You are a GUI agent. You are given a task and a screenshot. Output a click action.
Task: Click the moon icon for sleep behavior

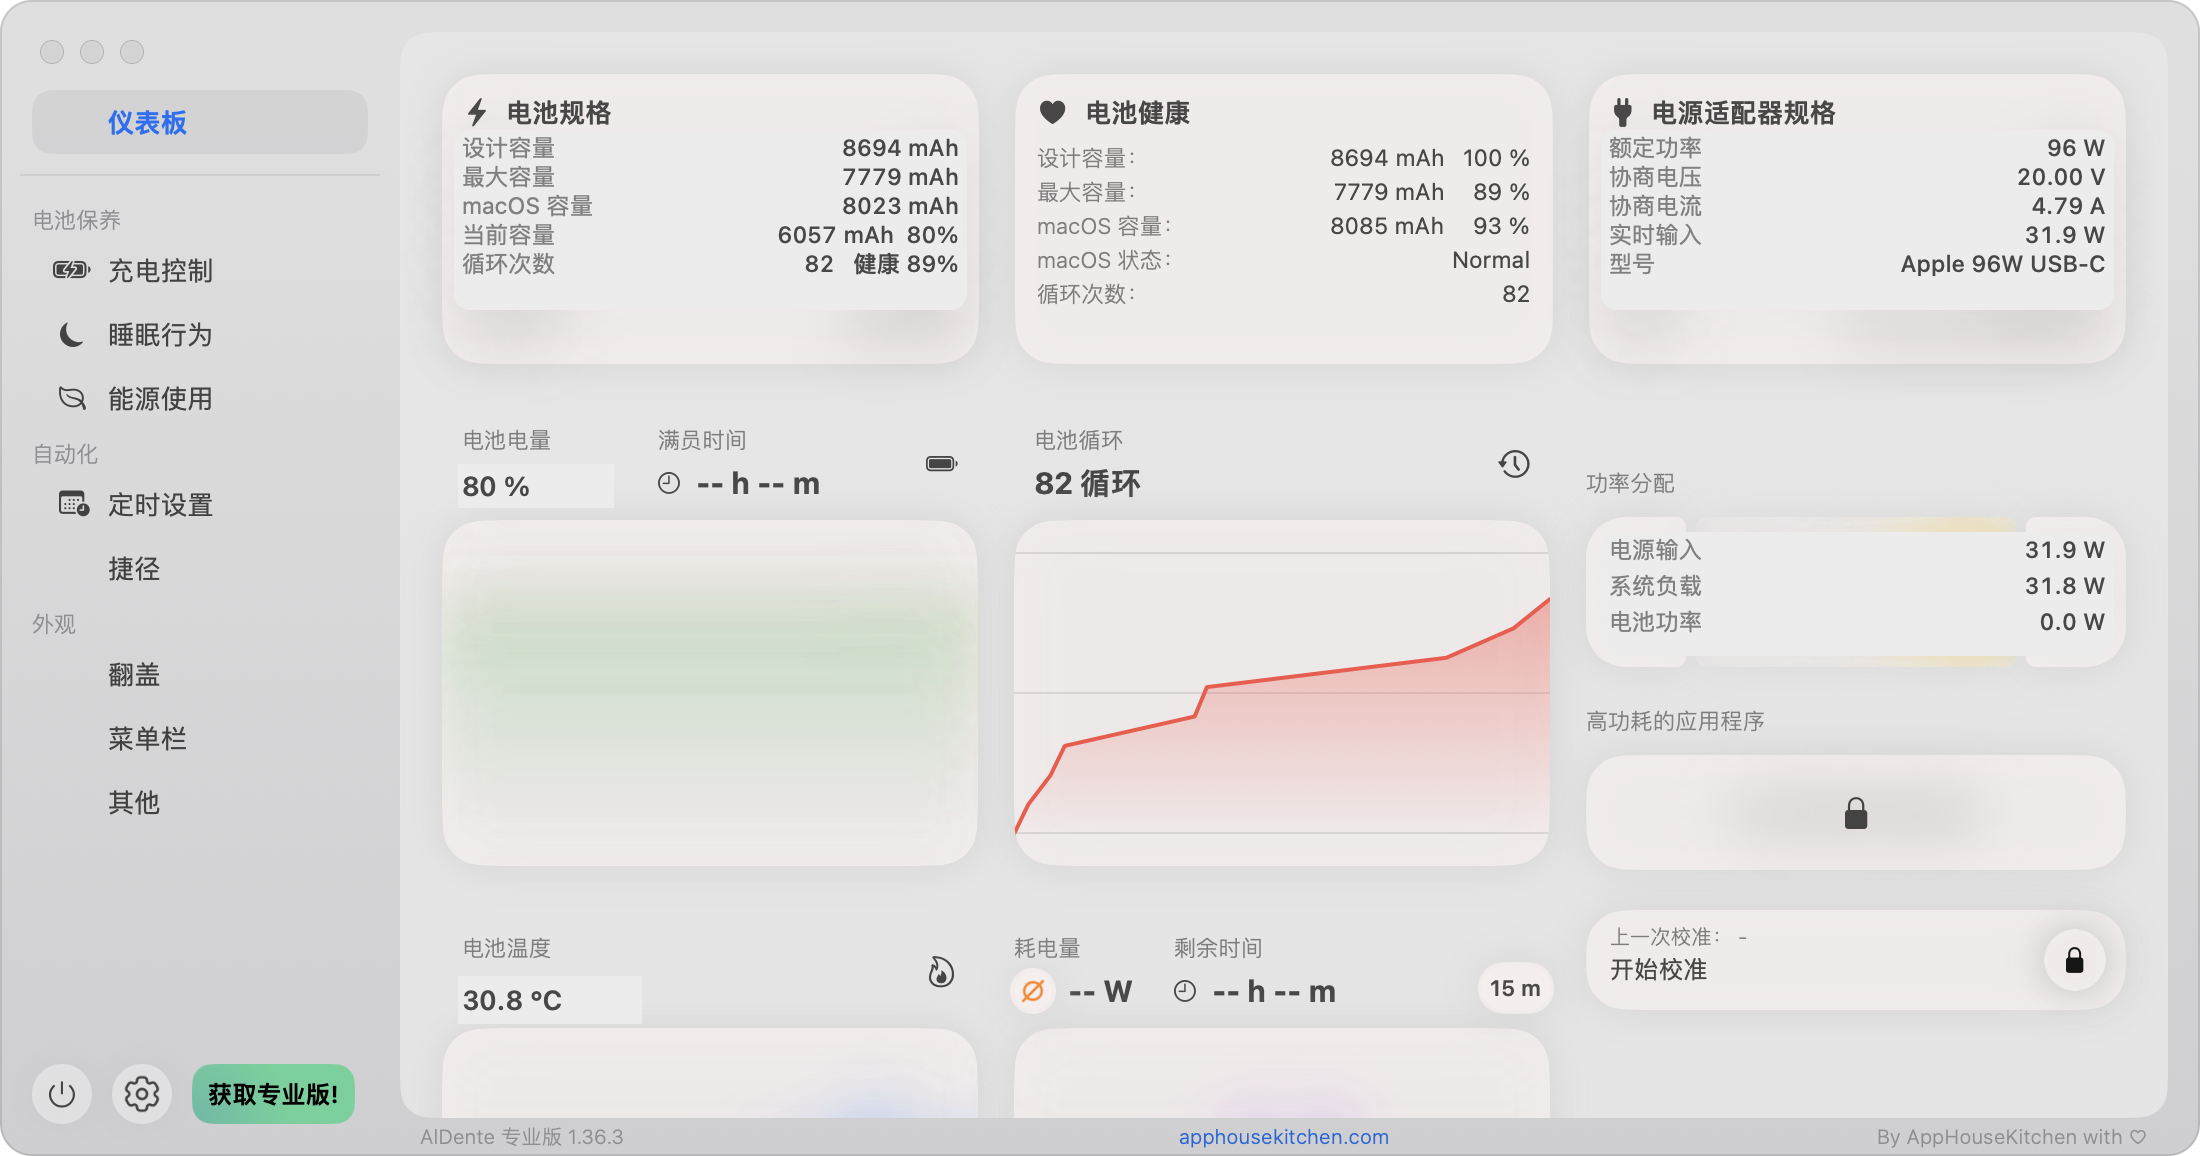pyautogui.click(x=72, y=335)
